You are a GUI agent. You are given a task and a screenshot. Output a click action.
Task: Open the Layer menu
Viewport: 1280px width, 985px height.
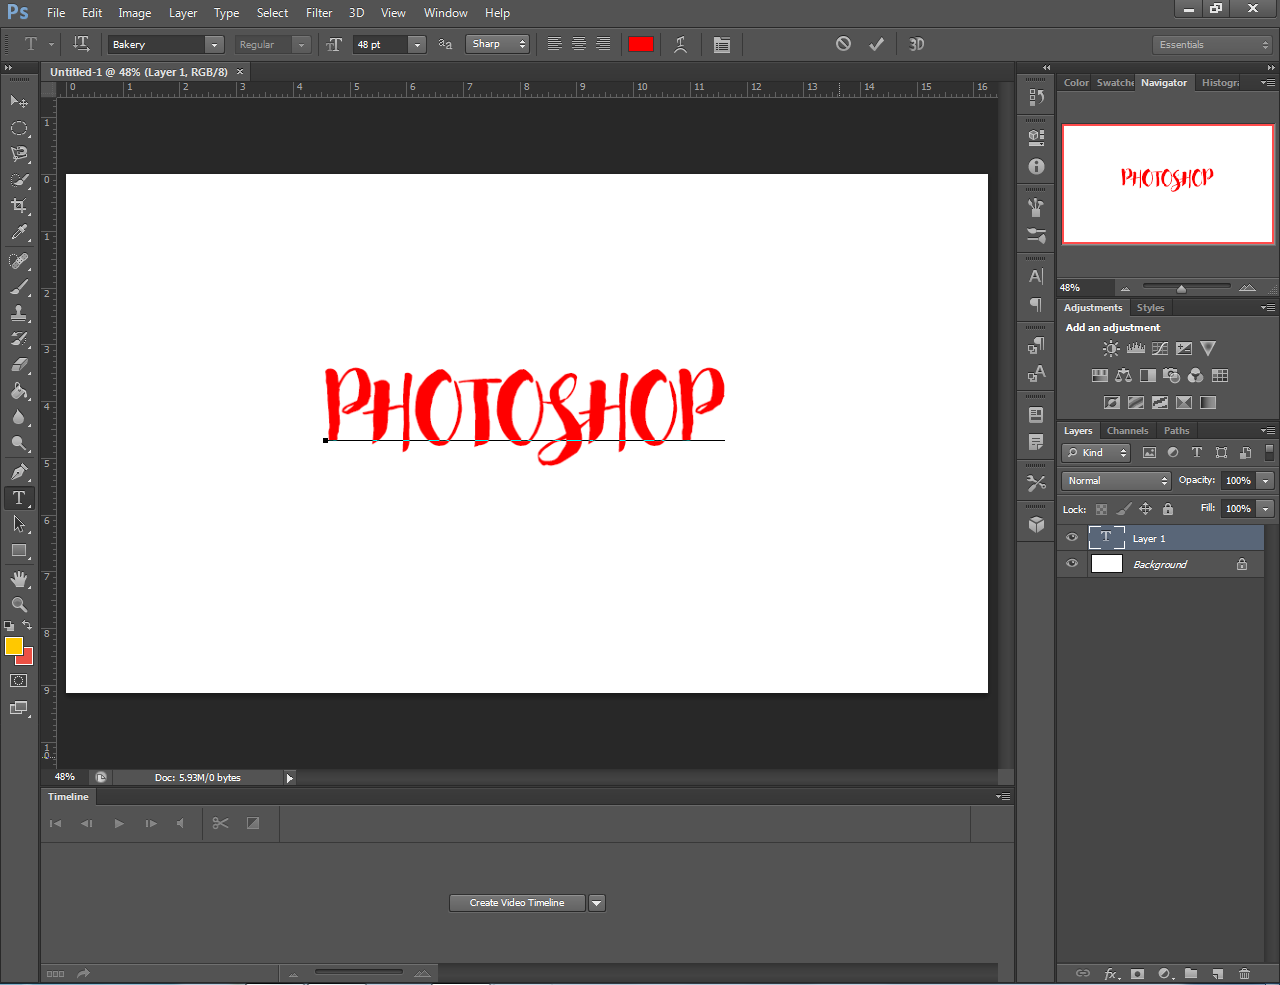(183, 13)
